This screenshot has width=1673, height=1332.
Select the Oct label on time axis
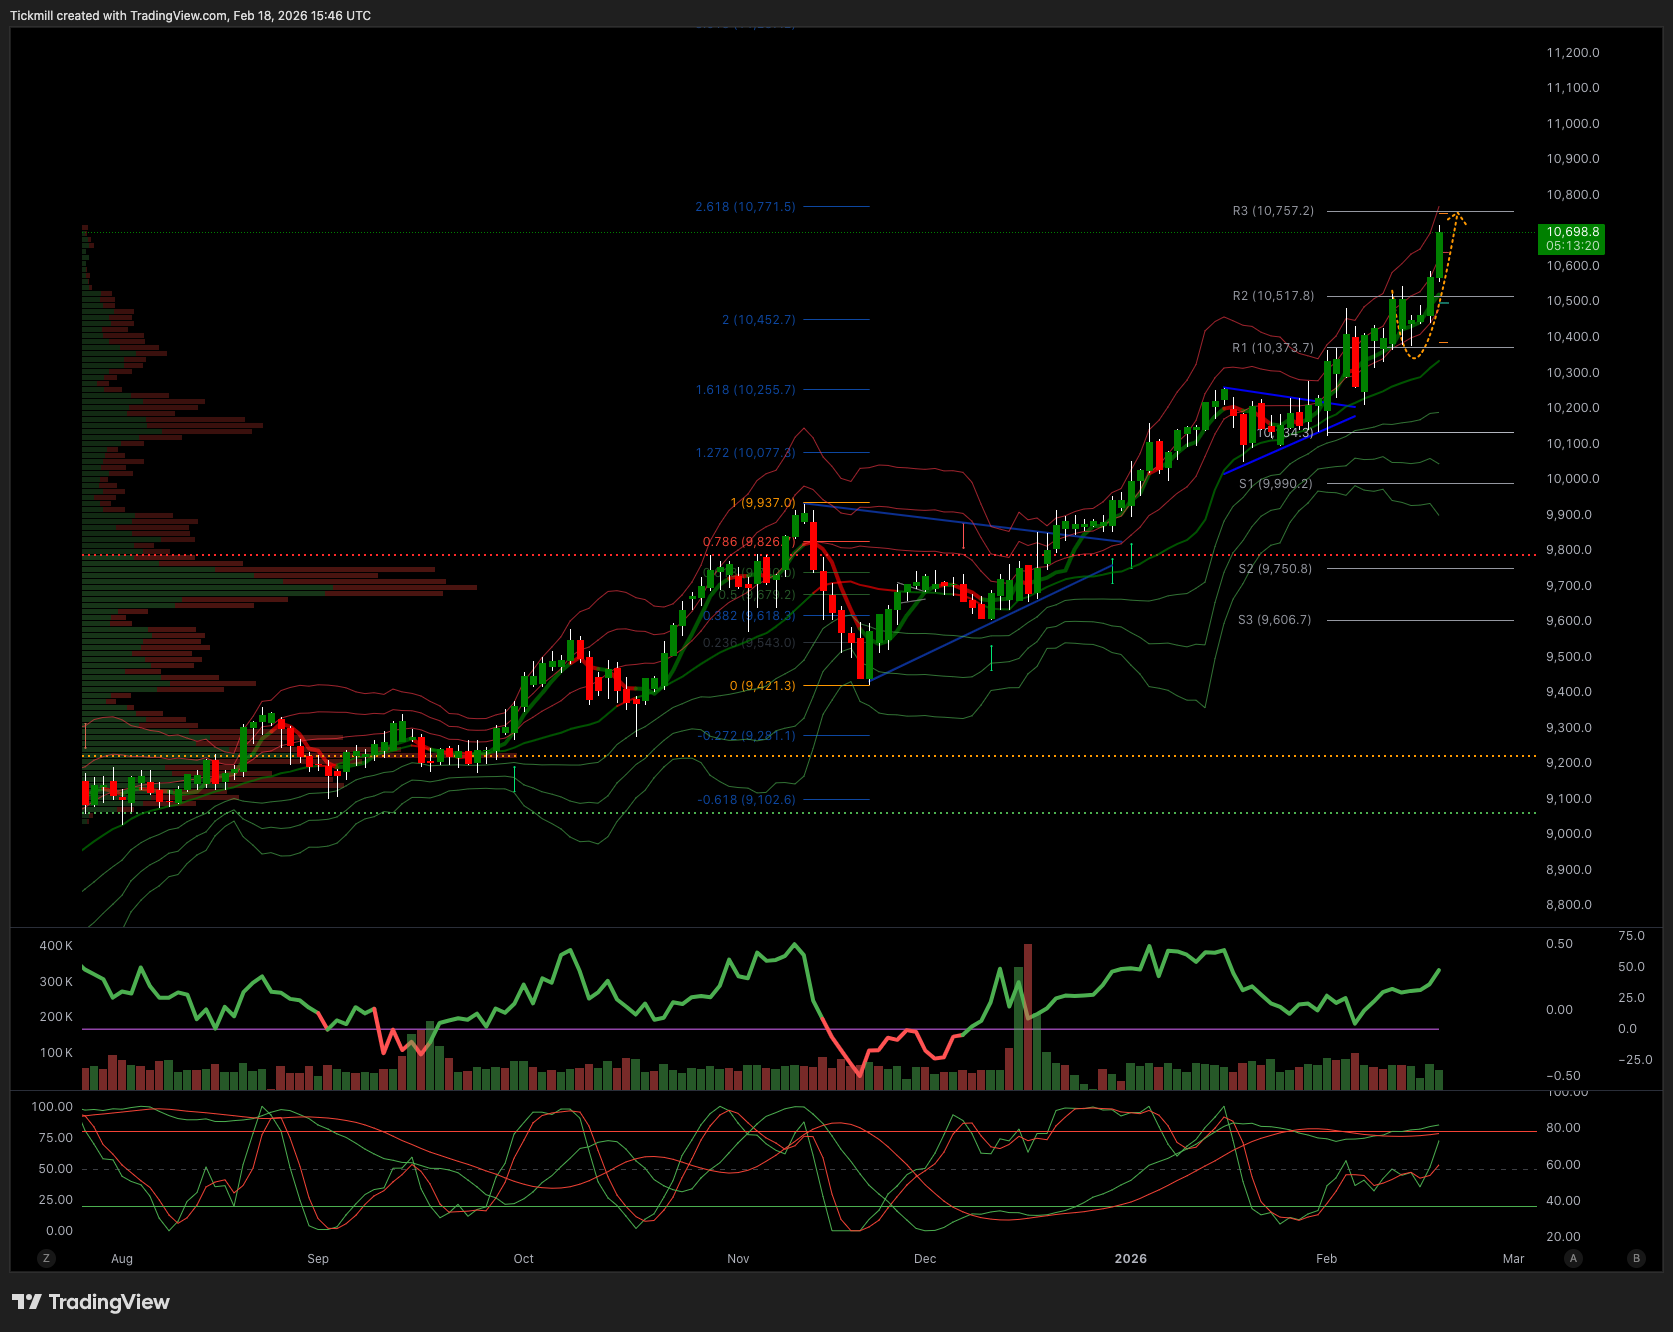coord(524,1259)
